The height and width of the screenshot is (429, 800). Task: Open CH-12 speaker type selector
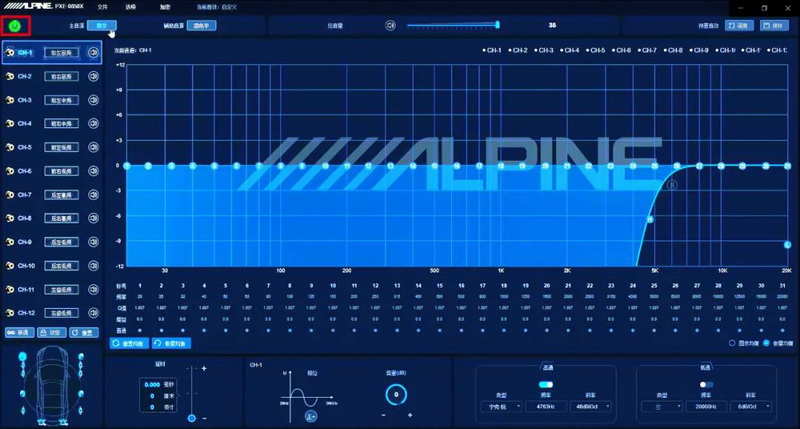pos(62,313)
